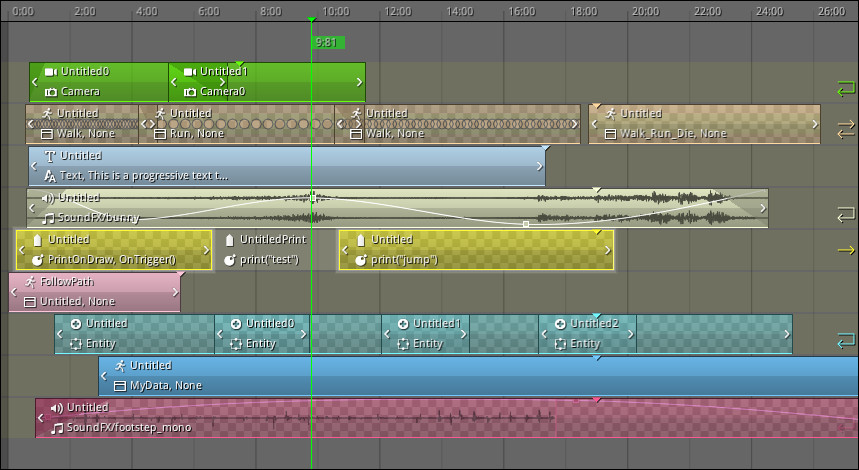This screenshot has width=859, height=470.
Task: Toggle the yellow right arrow on script track
Action: 846,250
